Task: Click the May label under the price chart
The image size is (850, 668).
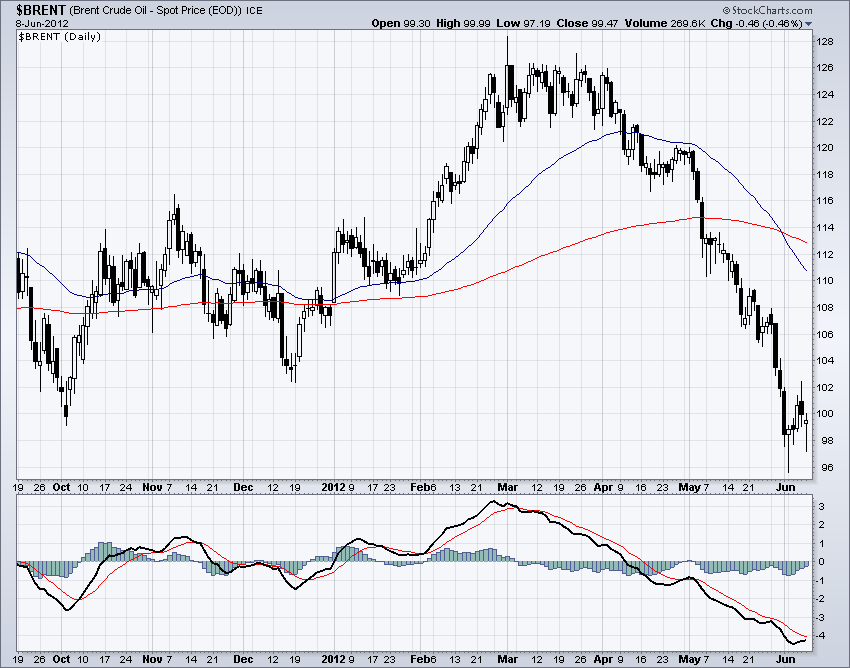Action: pyautogui.click(x=689, y=487)
